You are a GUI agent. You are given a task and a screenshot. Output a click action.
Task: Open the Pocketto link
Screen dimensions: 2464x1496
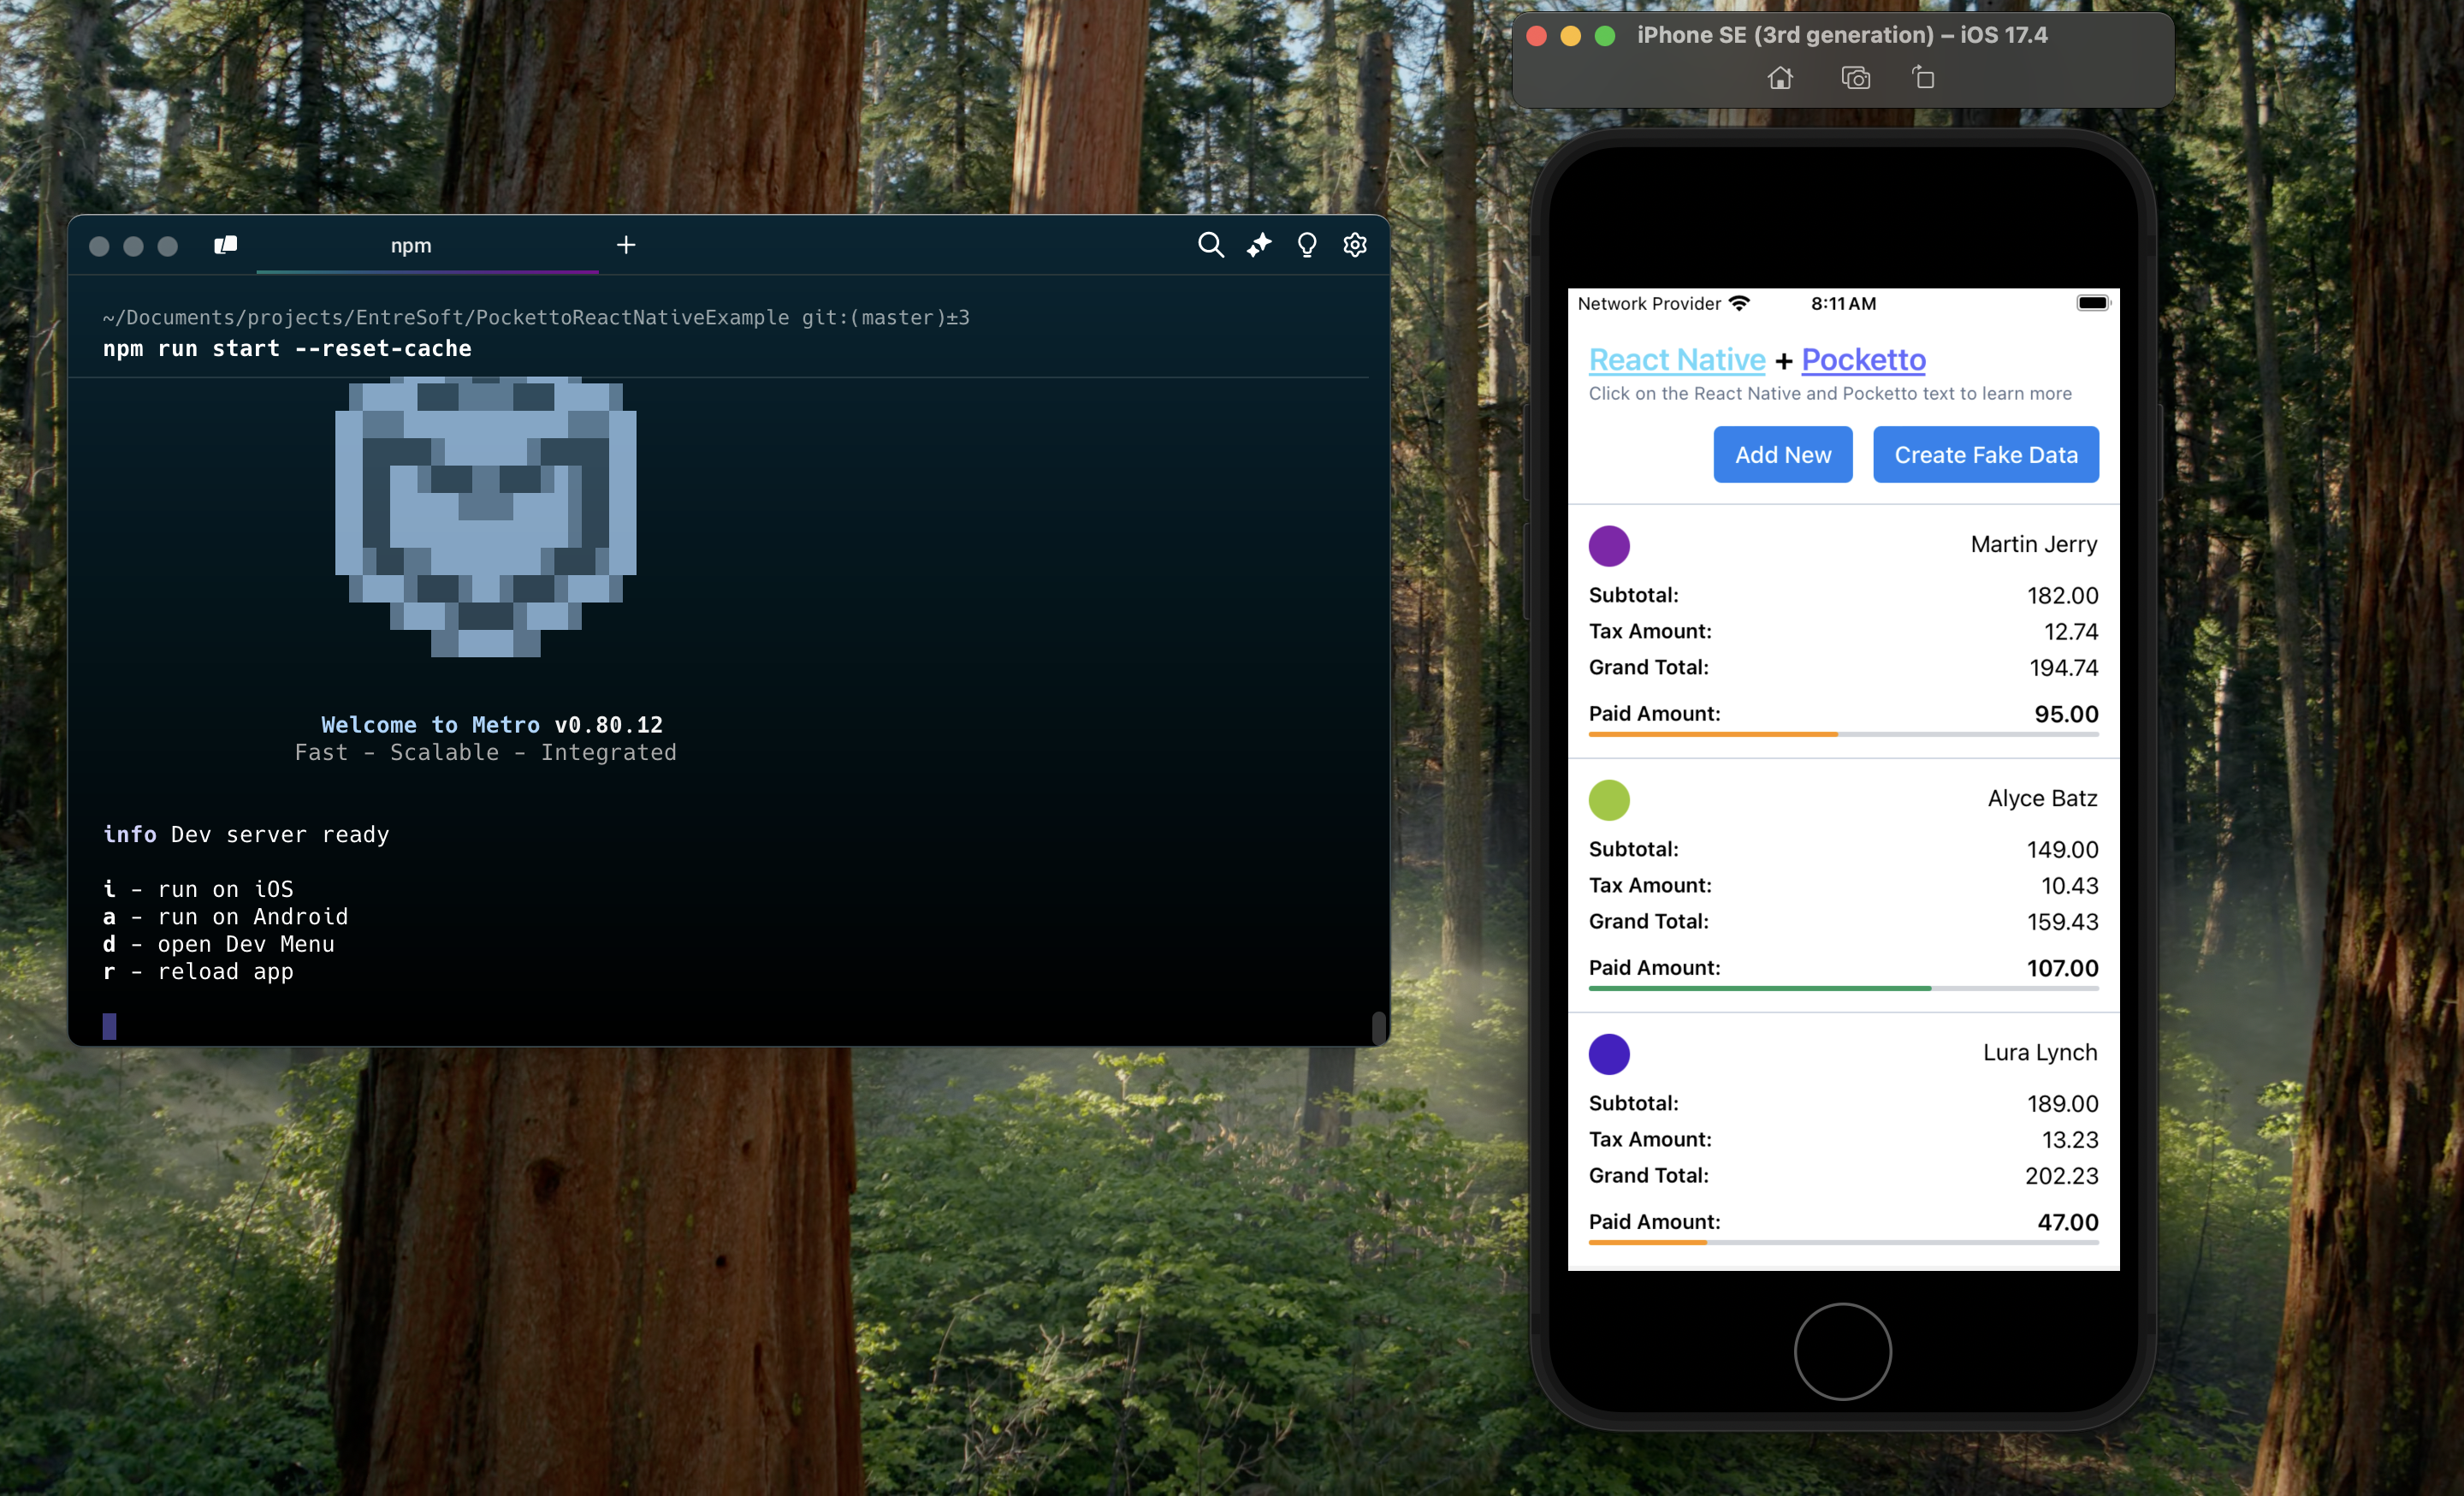click(x=1863, y=359)
